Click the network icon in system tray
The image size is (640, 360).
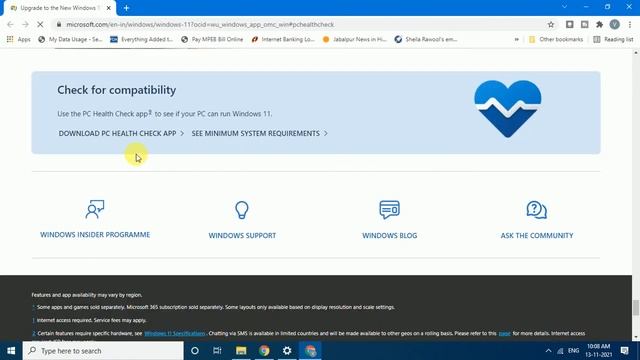coord(560,351)
